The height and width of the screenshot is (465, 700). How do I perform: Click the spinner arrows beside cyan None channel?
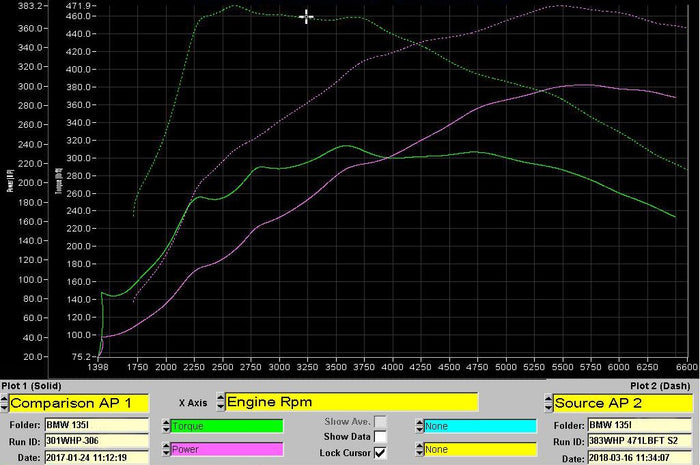pos(417,426)
